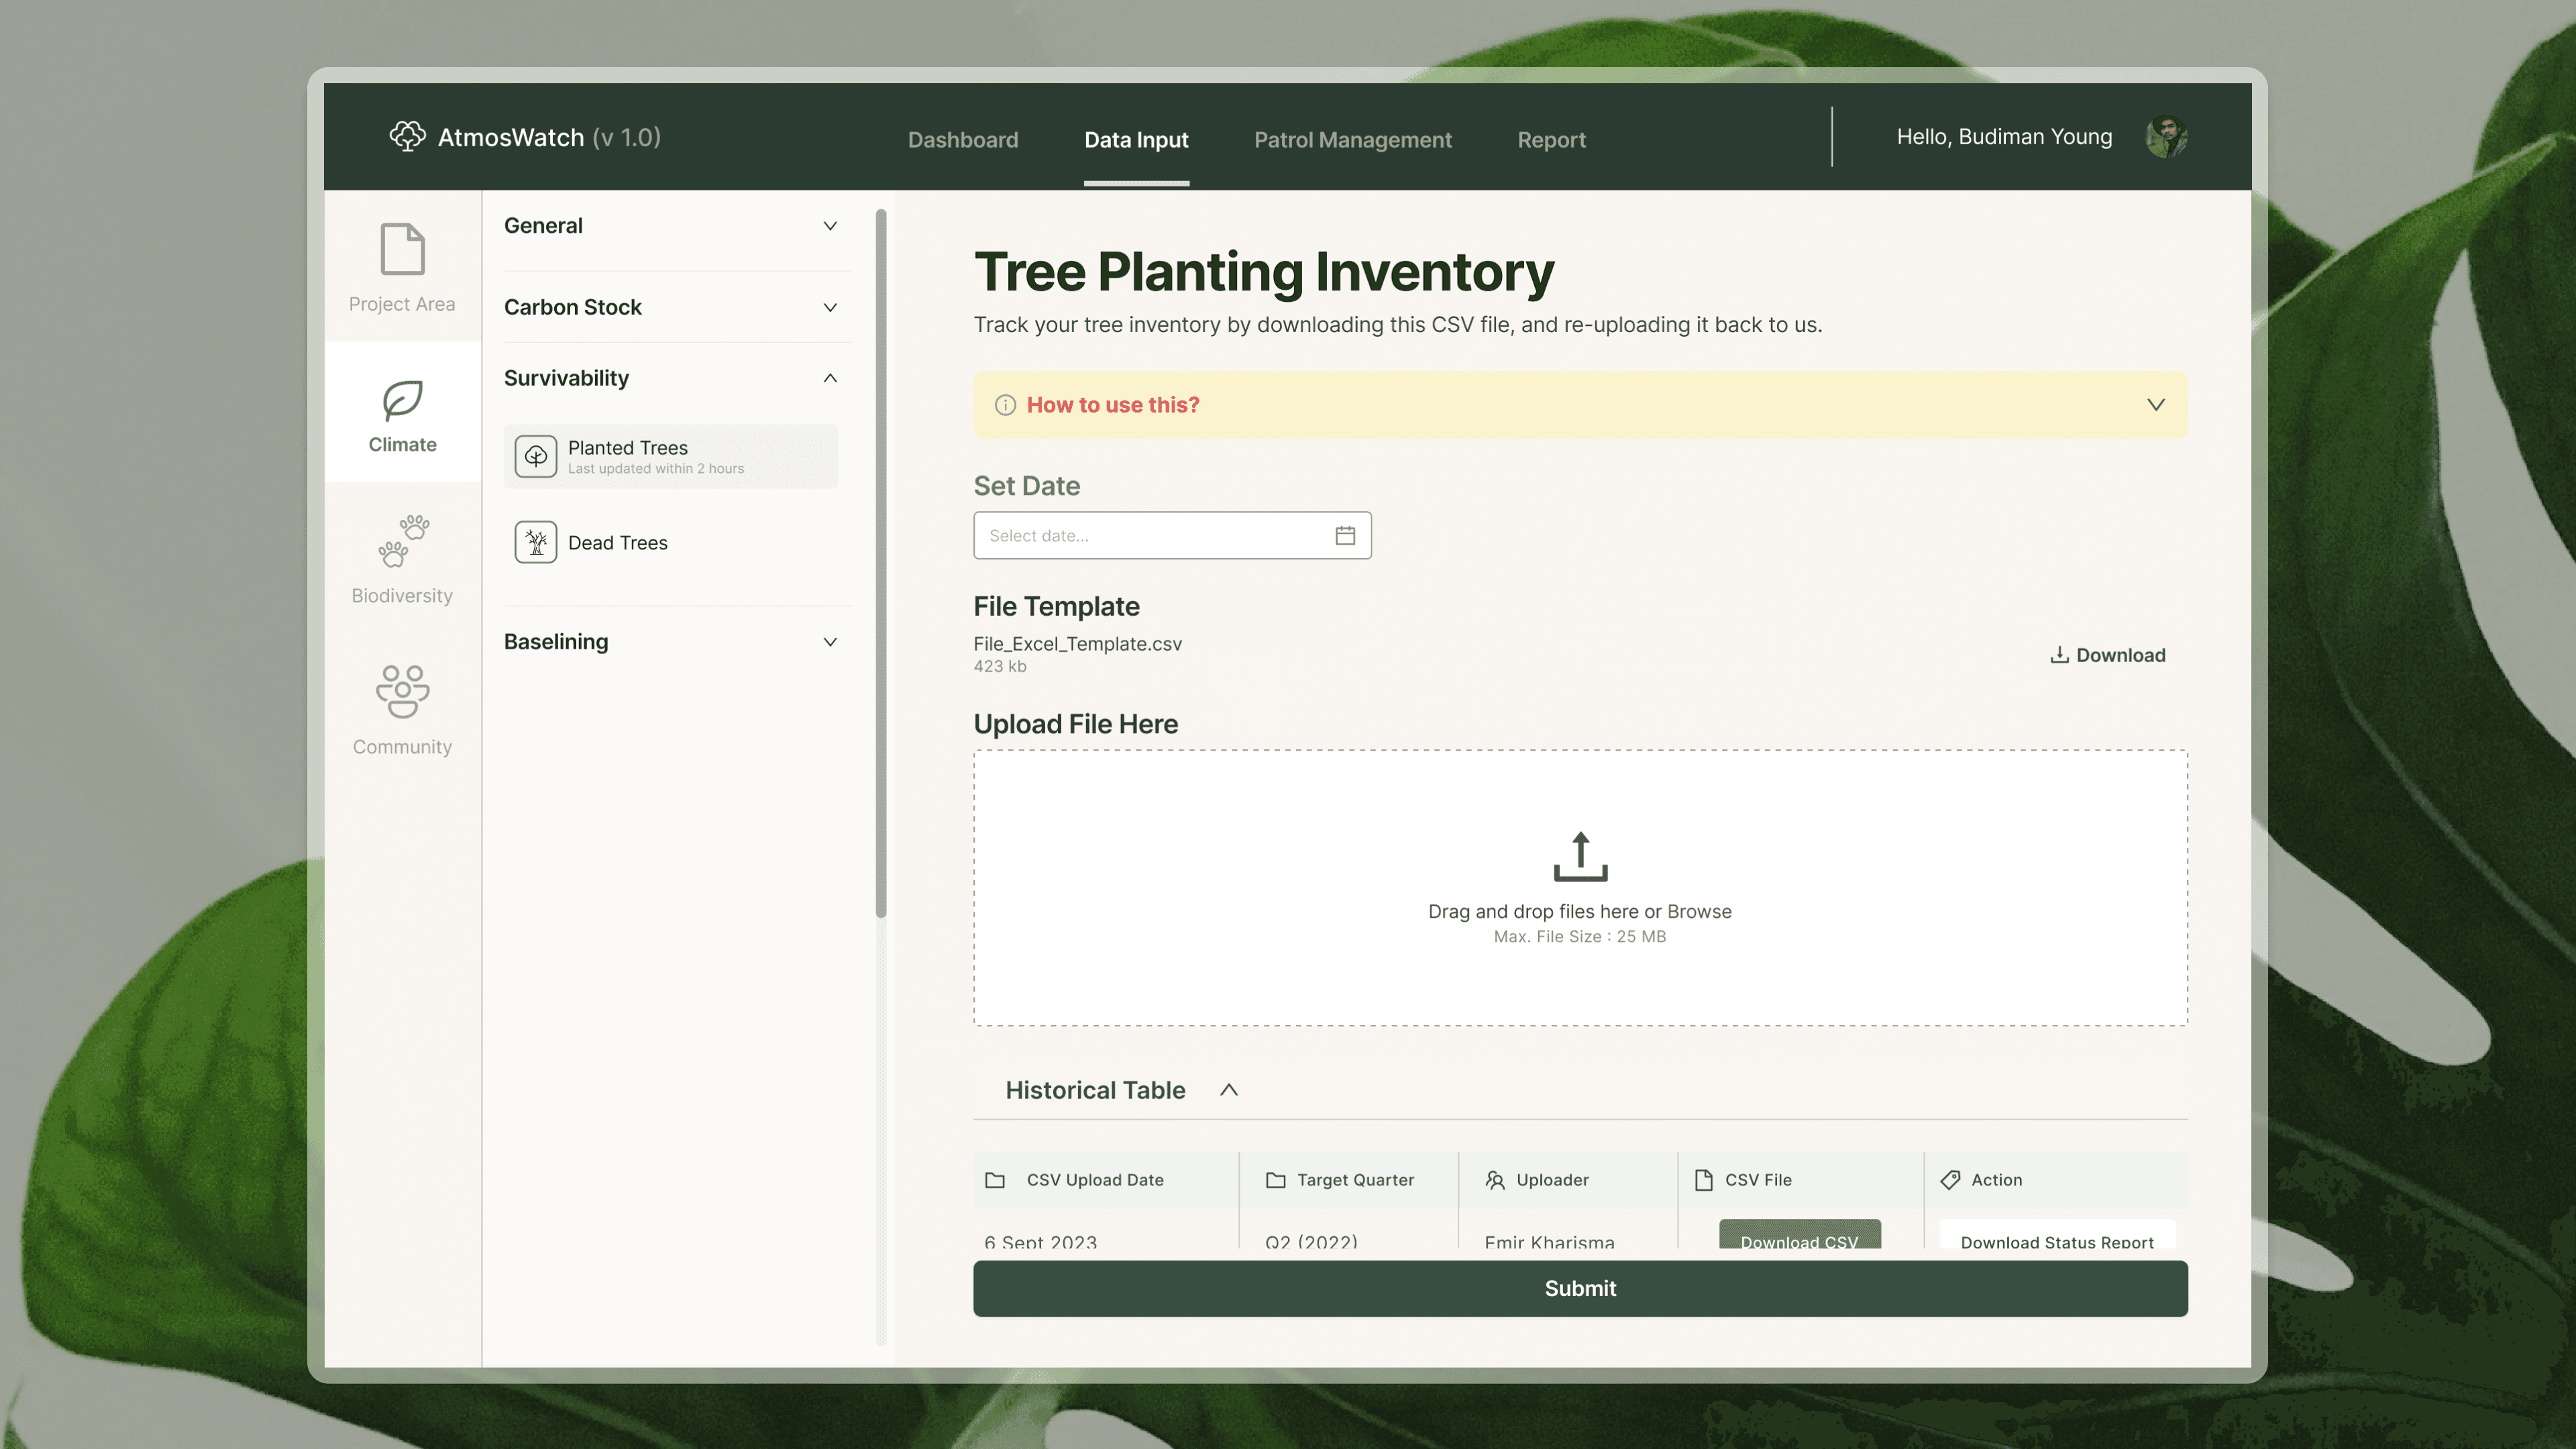The image size is (2576, 1449).
Task: Click the calendar icon in date field
Action: (x=1345, y=536)
